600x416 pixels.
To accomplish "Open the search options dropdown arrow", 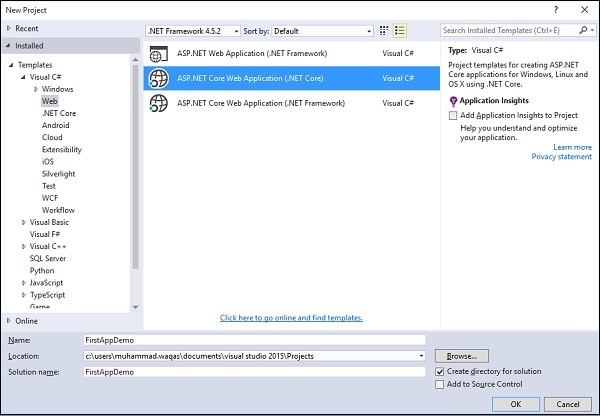I will (592, 30).
